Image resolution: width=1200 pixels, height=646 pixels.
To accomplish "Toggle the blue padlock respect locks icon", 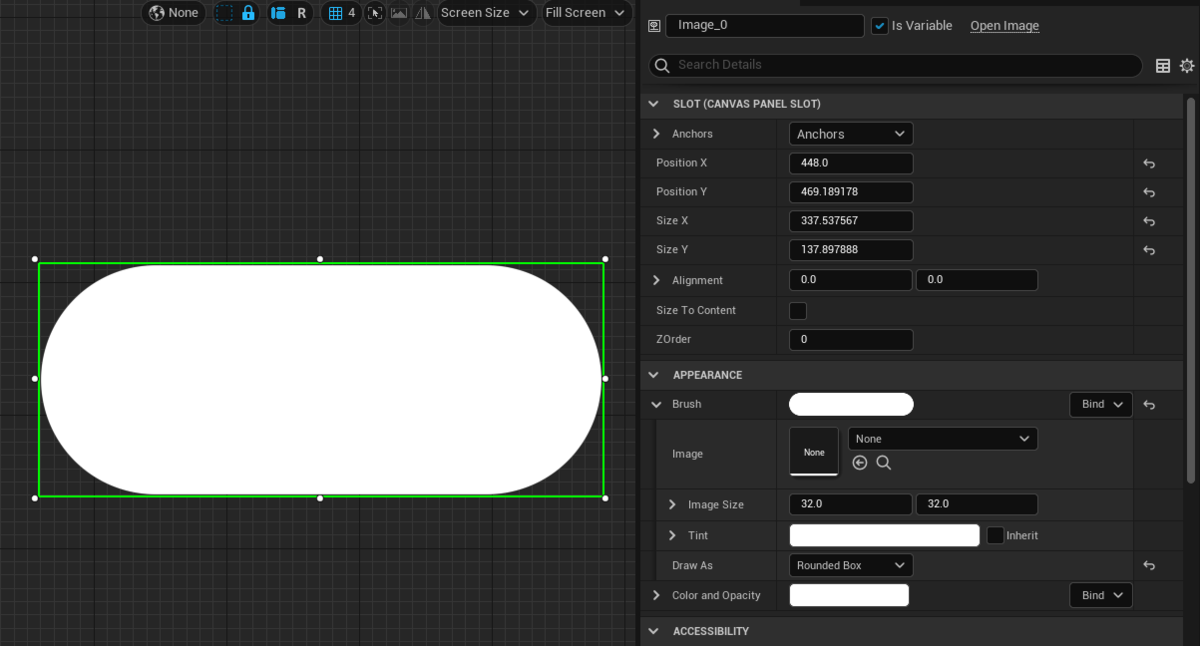I will point(248,13).
